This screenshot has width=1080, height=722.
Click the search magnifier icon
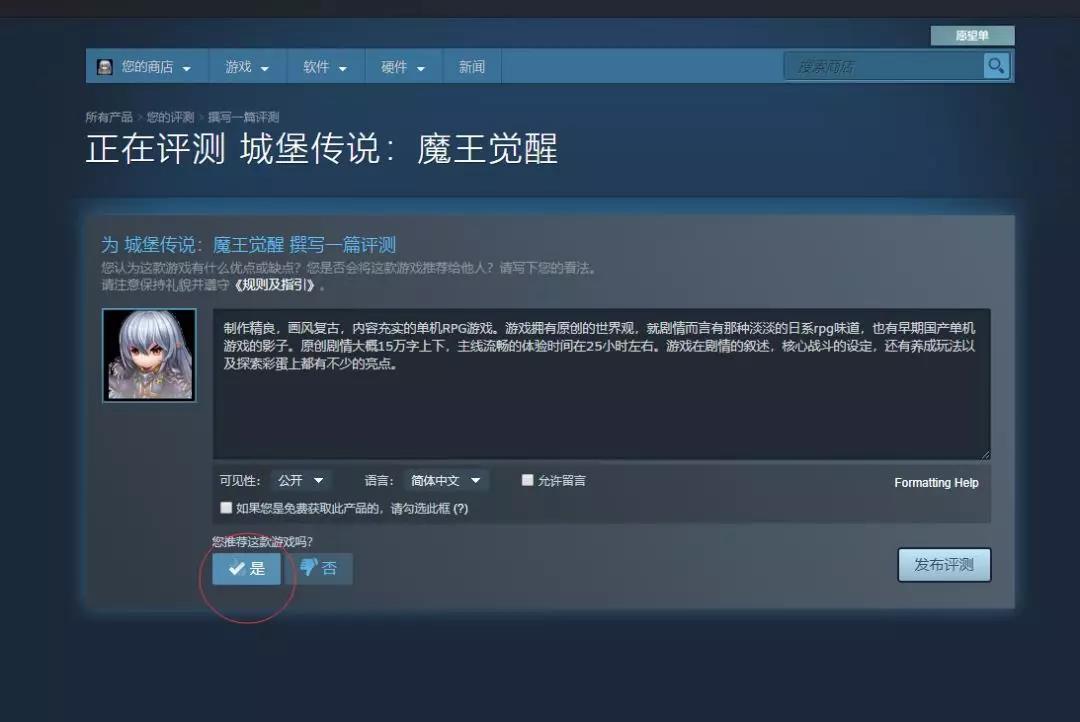pyautogui.click(x=996, y=66)
